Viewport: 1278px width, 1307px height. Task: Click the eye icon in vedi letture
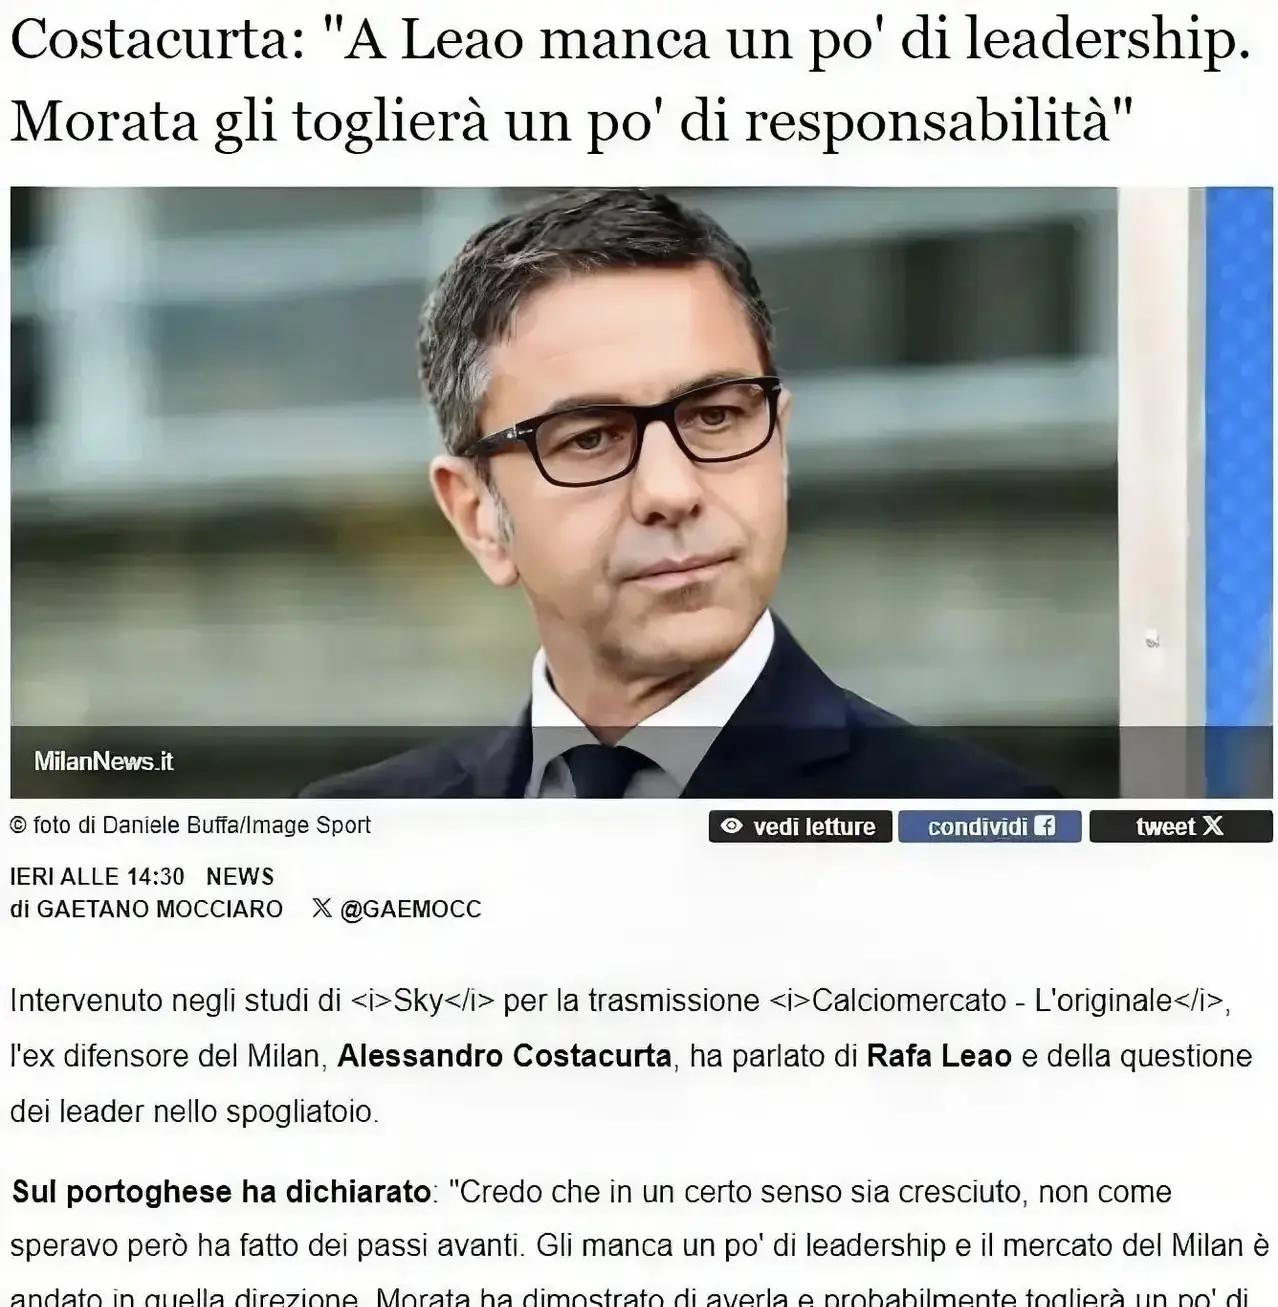[732, 827]
